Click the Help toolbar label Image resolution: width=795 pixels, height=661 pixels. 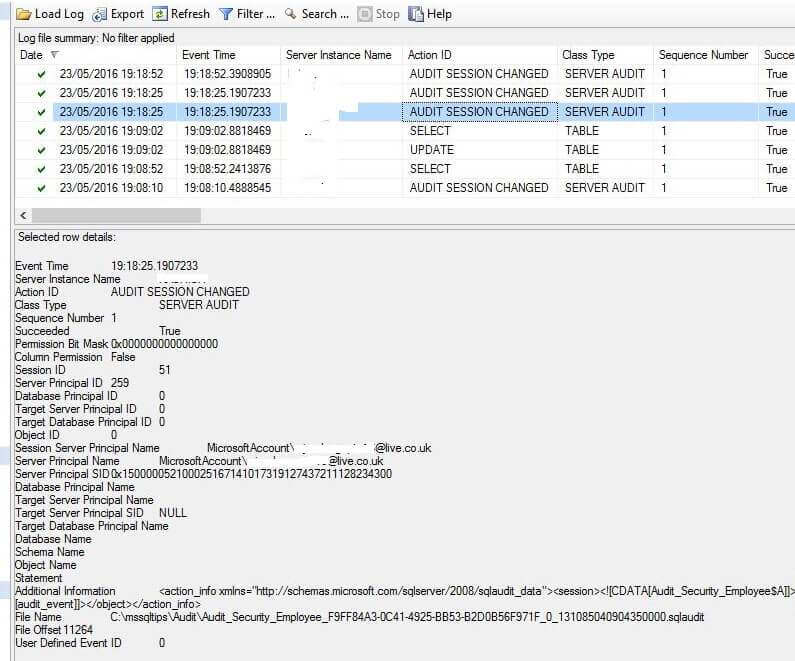tap(439, 14)
